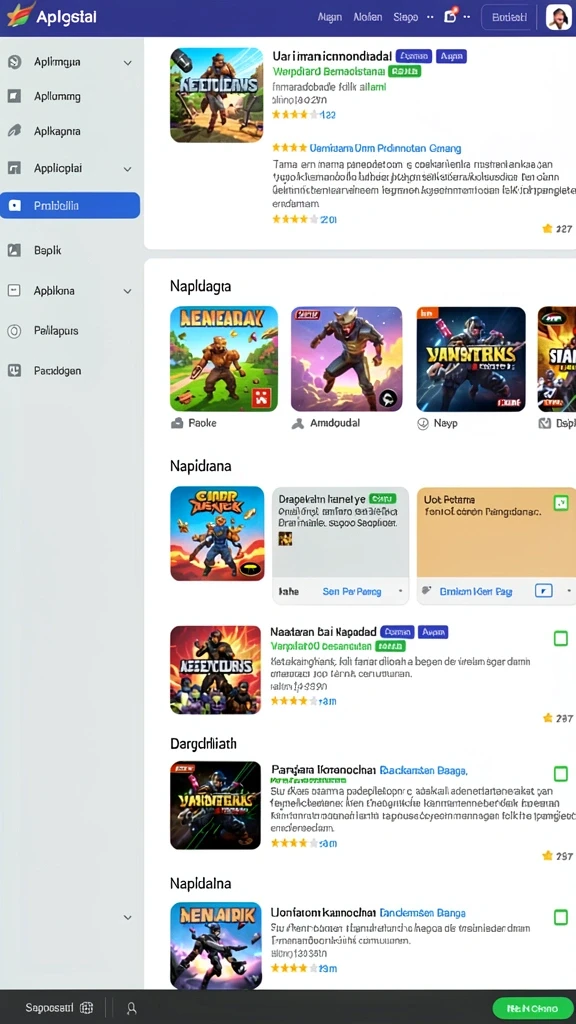Image resolution: width=576 pixels, height=1024 pixels.
Task: Click the green tag after Warpdiard Bemaoistanai
Action: point(404,71)
